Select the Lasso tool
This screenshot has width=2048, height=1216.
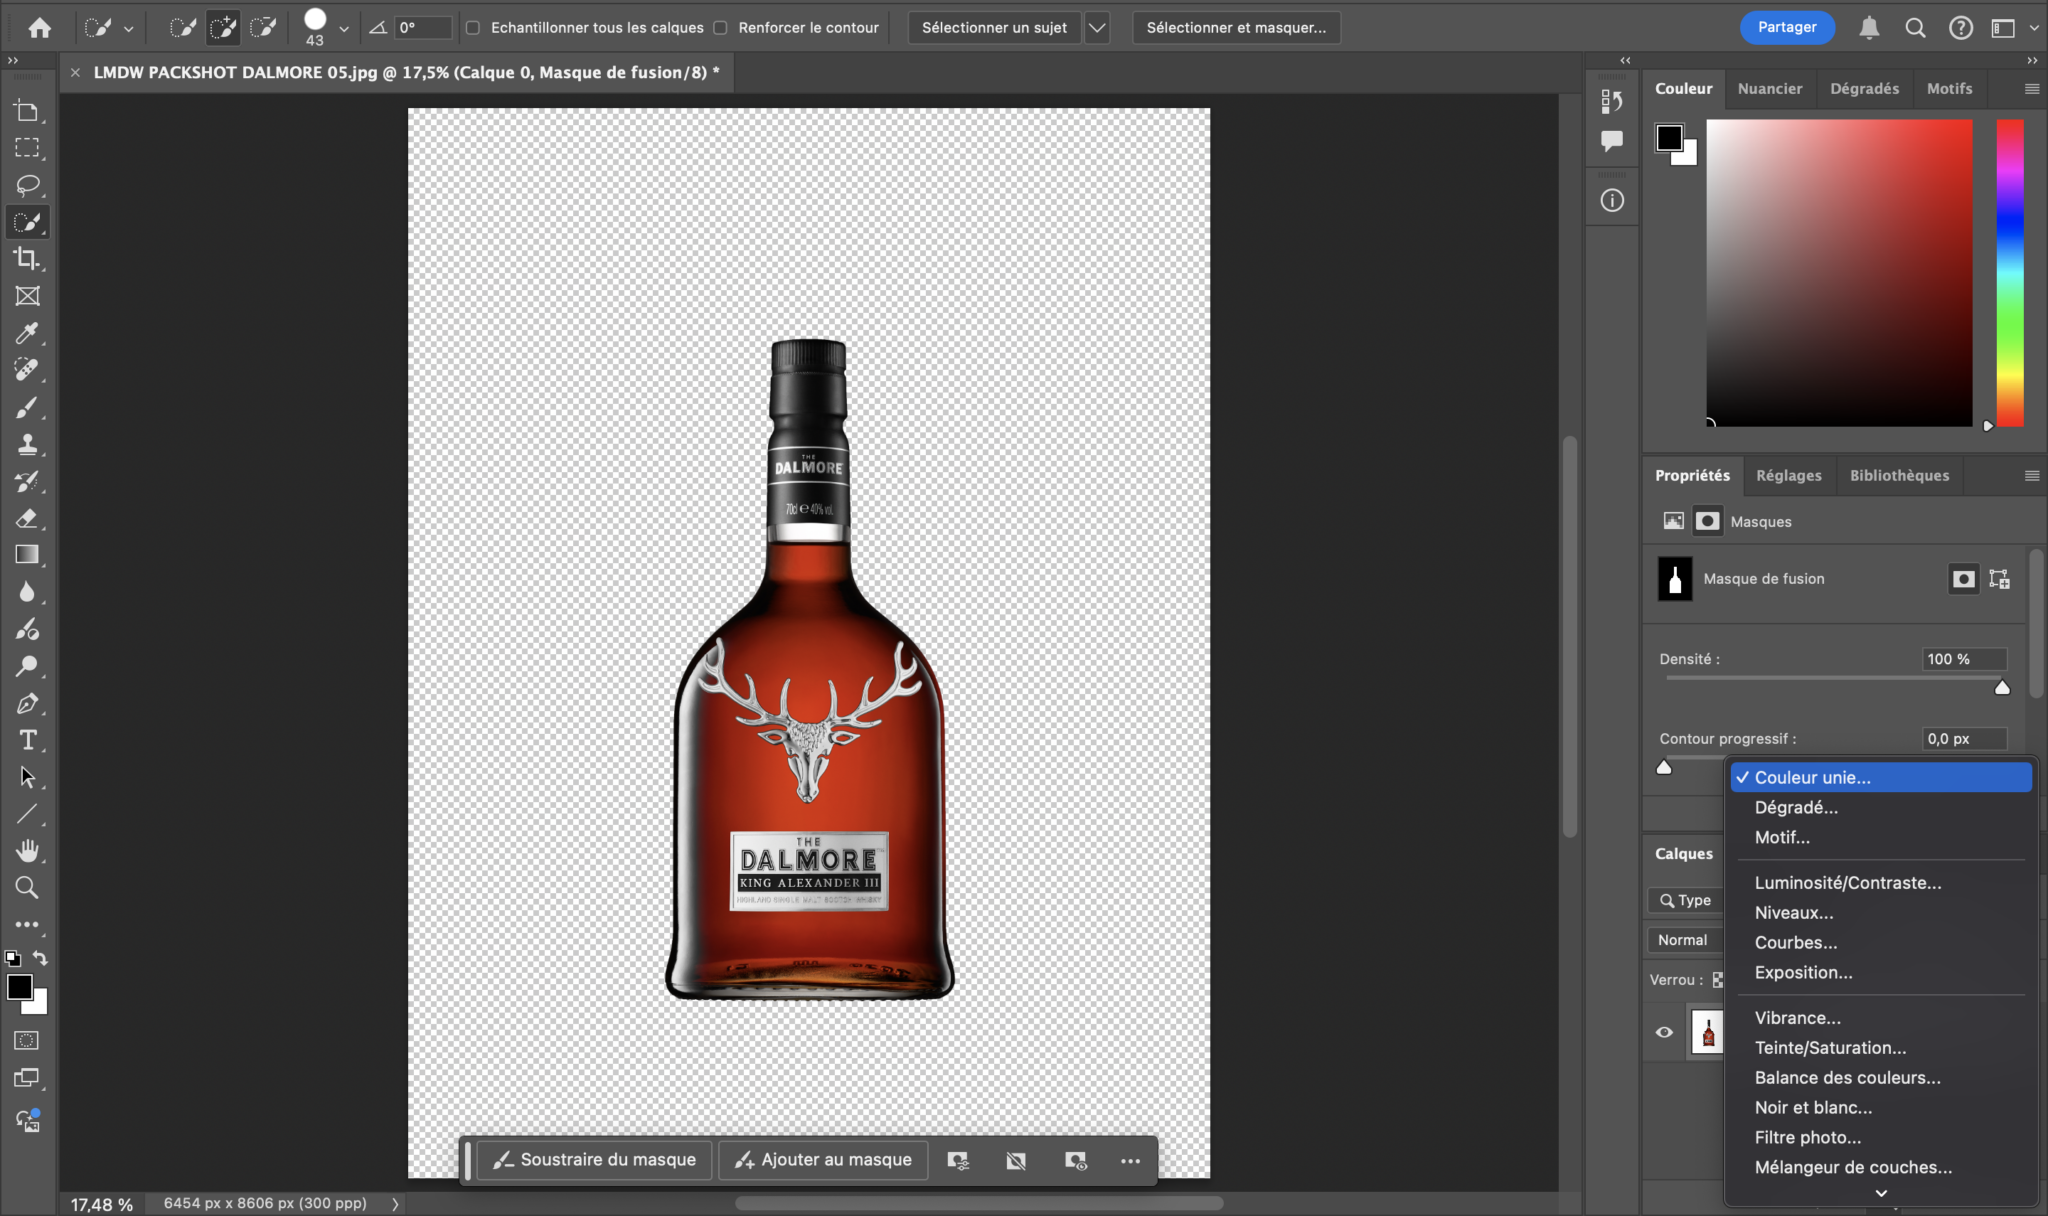pos(28,185)
